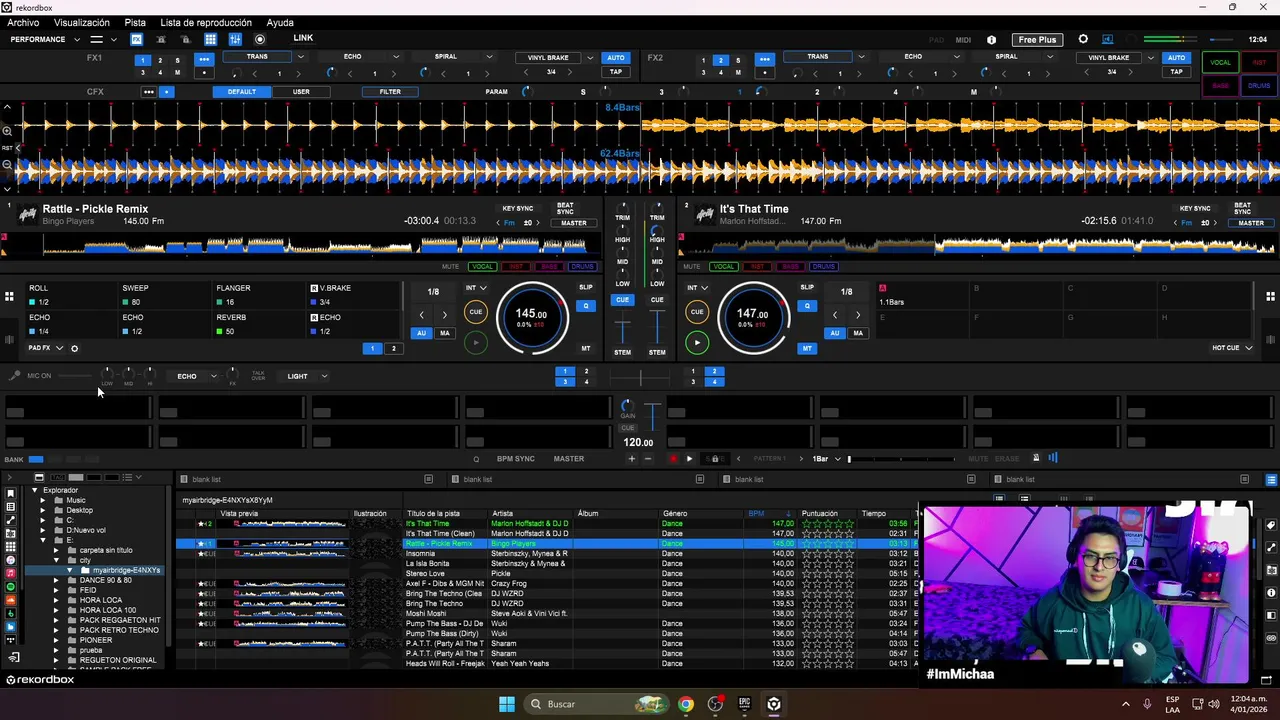The height and width of the screenshot is (720, 1280).
Task: Open the playlists icon in sidebar
Action: (11, 506)
